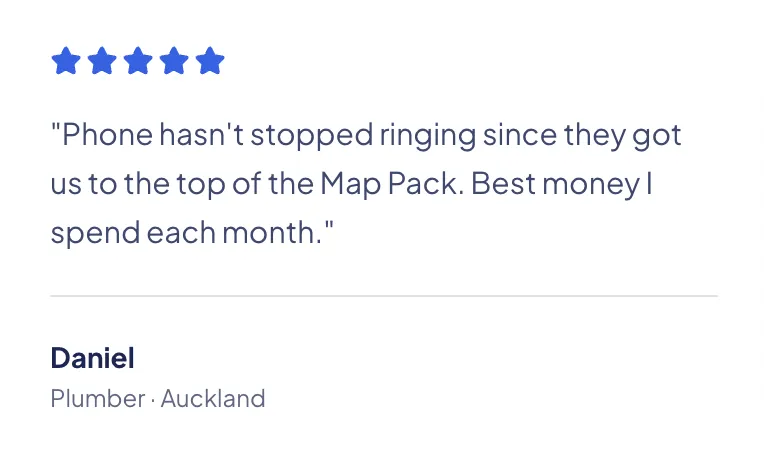
Task: Select the fifth (last) rating star
Action: click(209, 62)
